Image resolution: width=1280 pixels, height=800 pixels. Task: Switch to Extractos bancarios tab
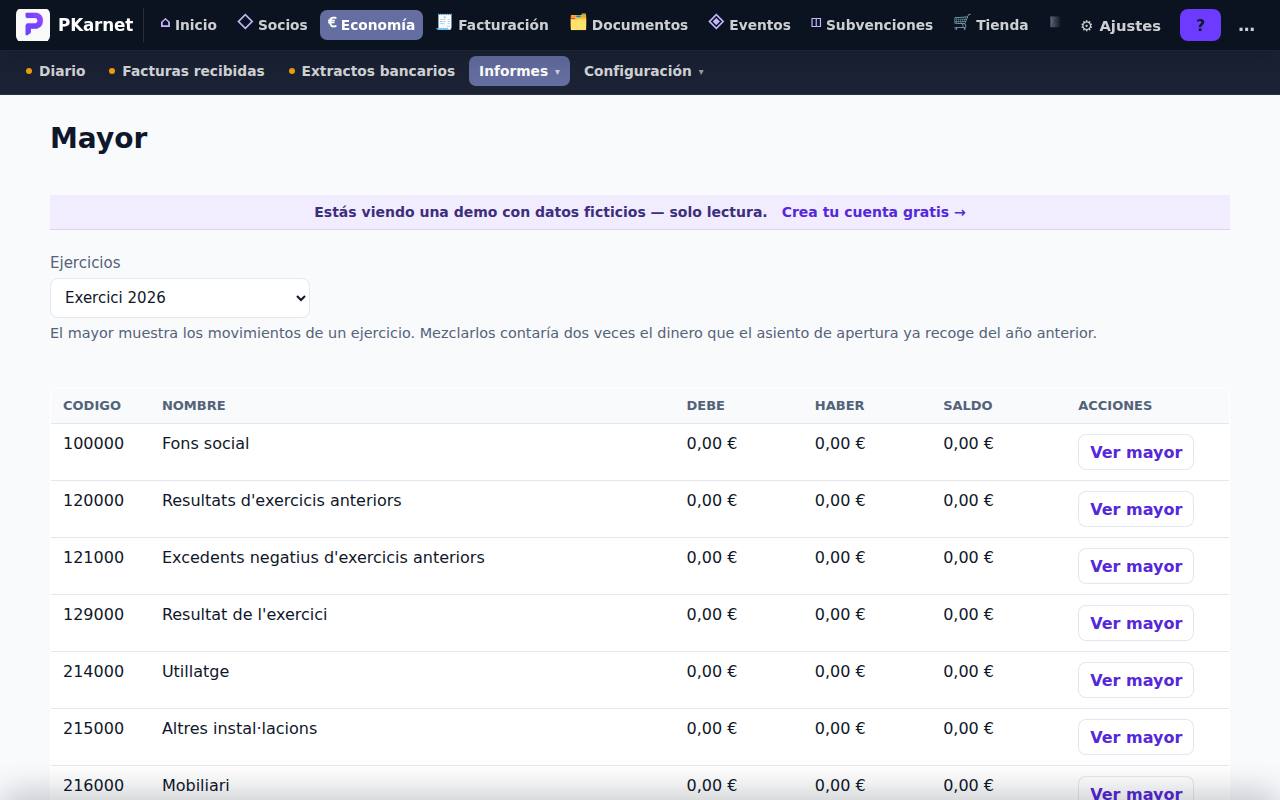[x=371, y=71]
